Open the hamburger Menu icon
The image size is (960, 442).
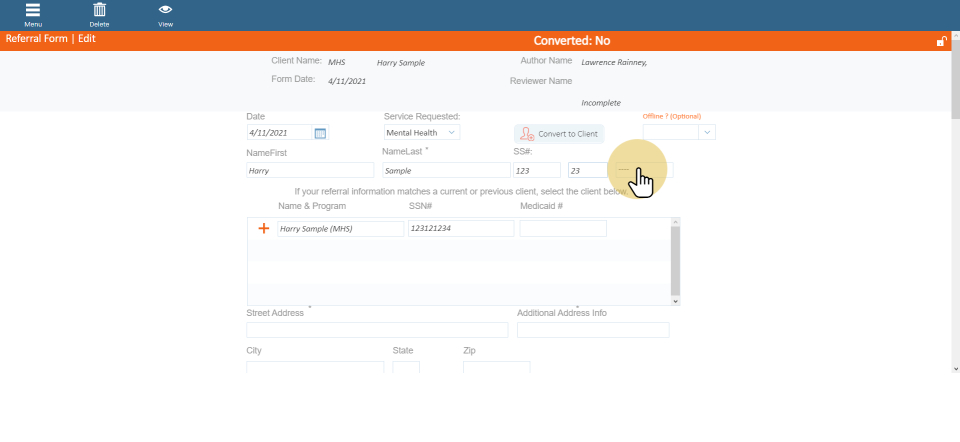33,11
